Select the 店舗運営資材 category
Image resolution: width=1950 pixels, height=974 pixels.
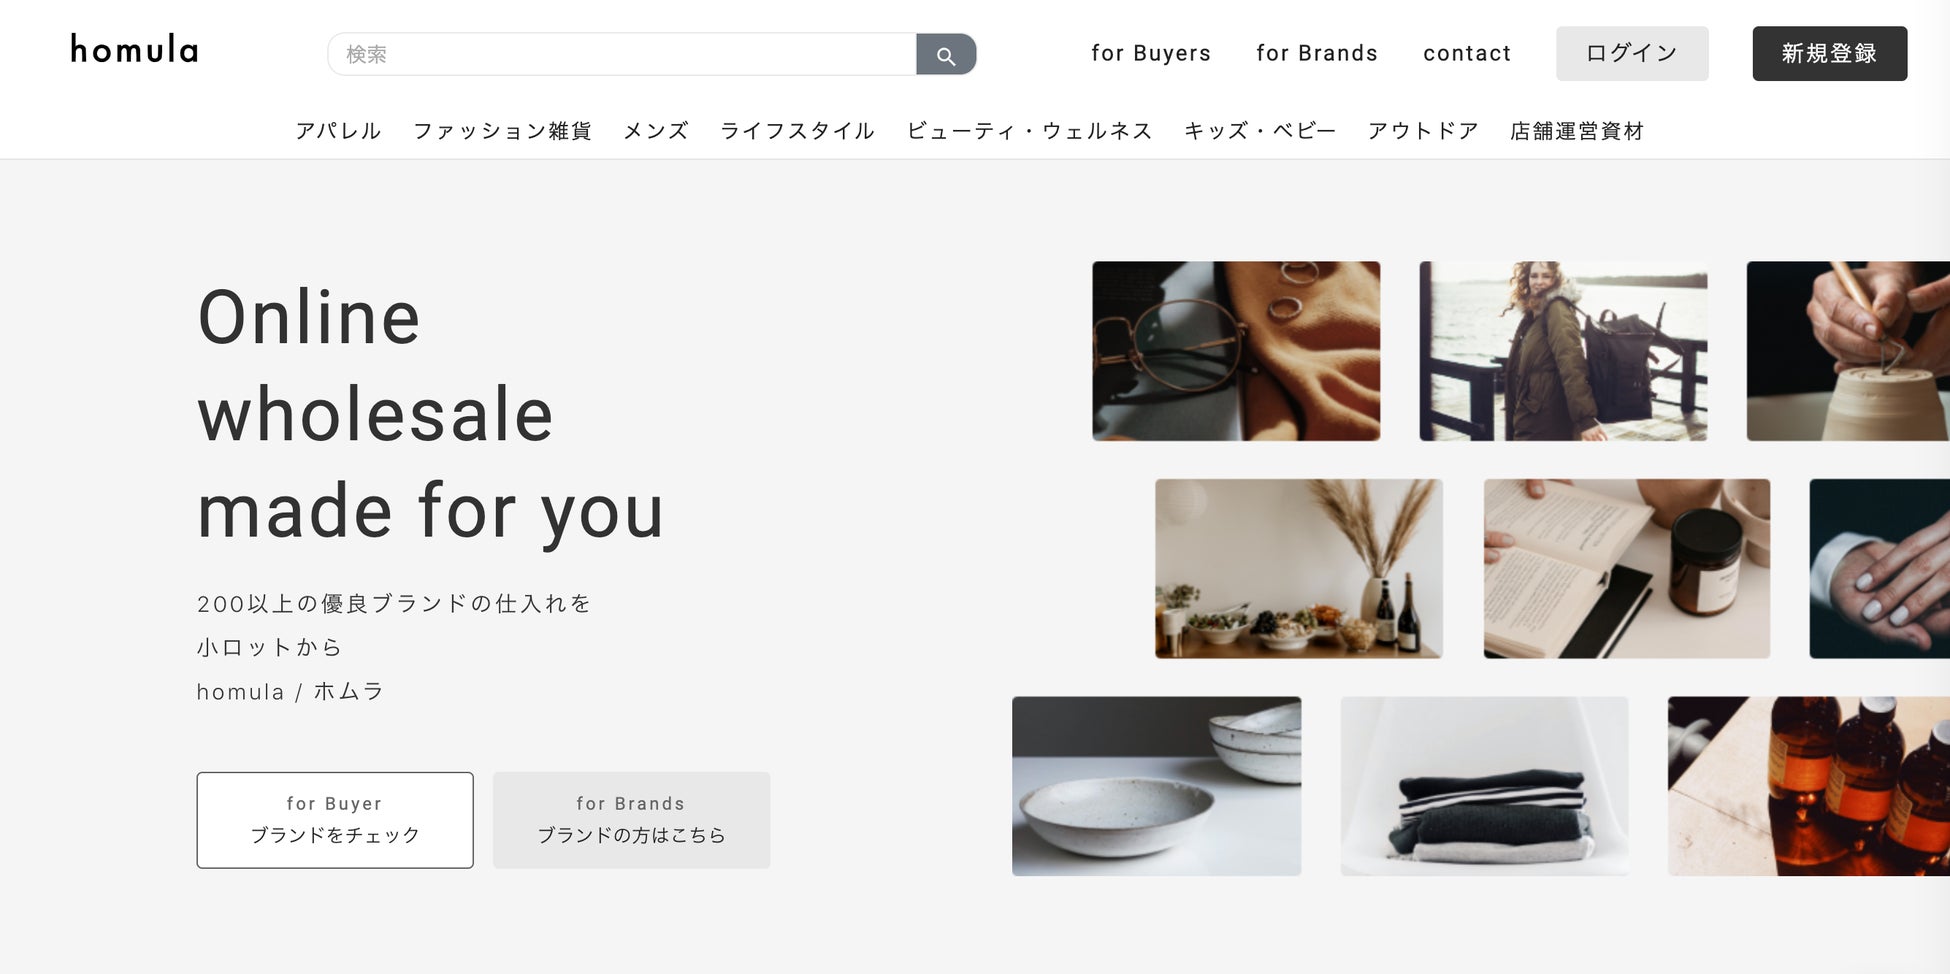point(1577,131)
